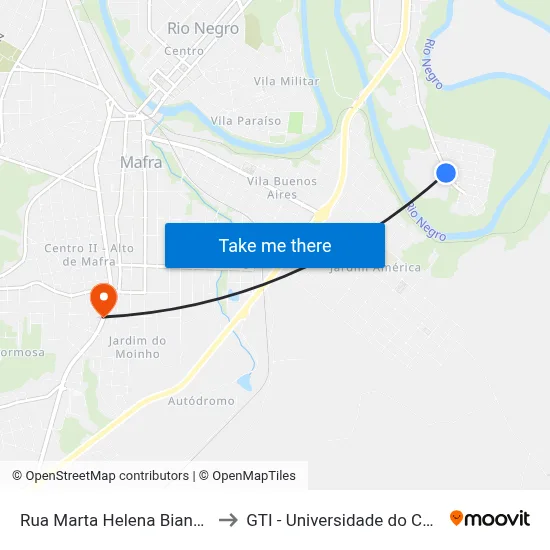Image resolution: width=550 pixels, height=550 pixels.
Task: Open the OpenMapTiles attribution link
Action: tap(247, 476)
